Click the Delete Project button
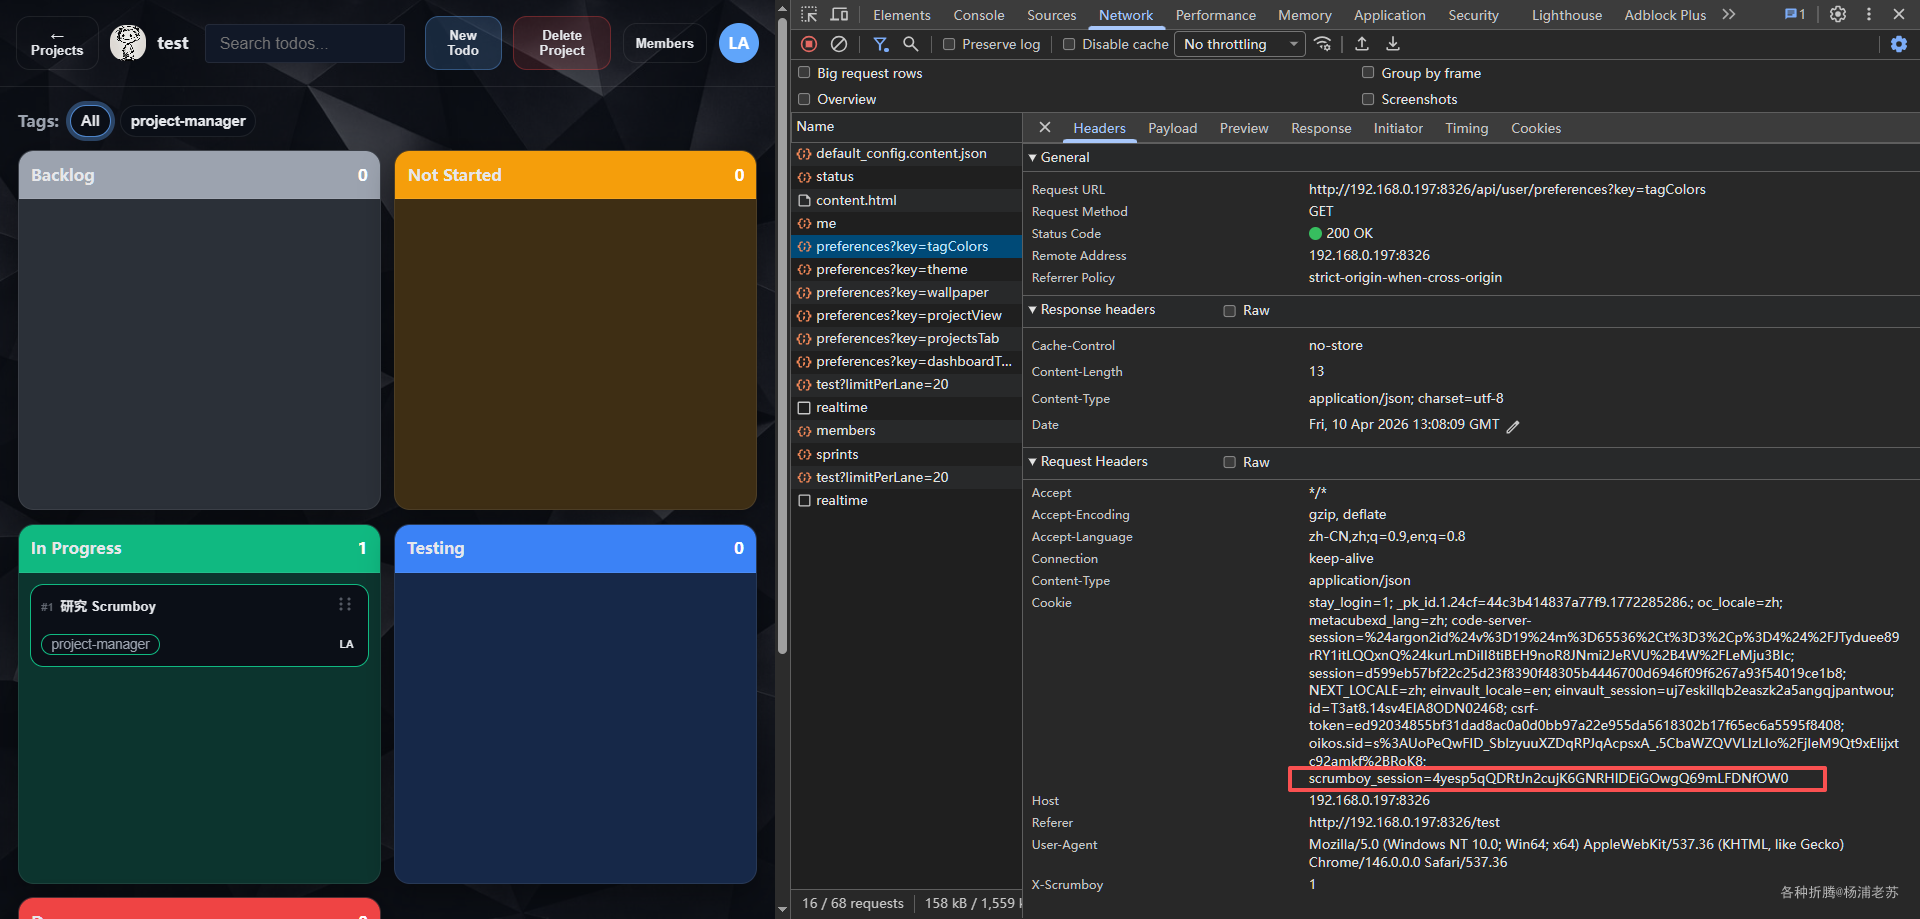The height and width of the screenshot is (919, 1920). (x=561, y=43)
